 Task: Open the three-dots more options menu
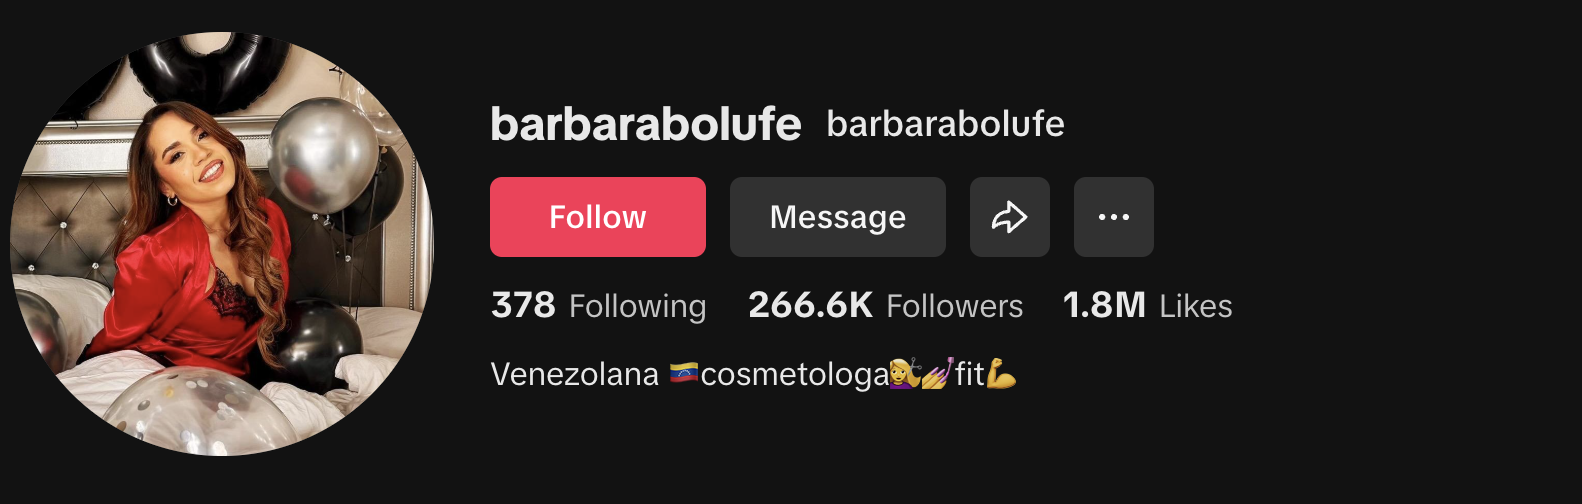point(1114,217)
